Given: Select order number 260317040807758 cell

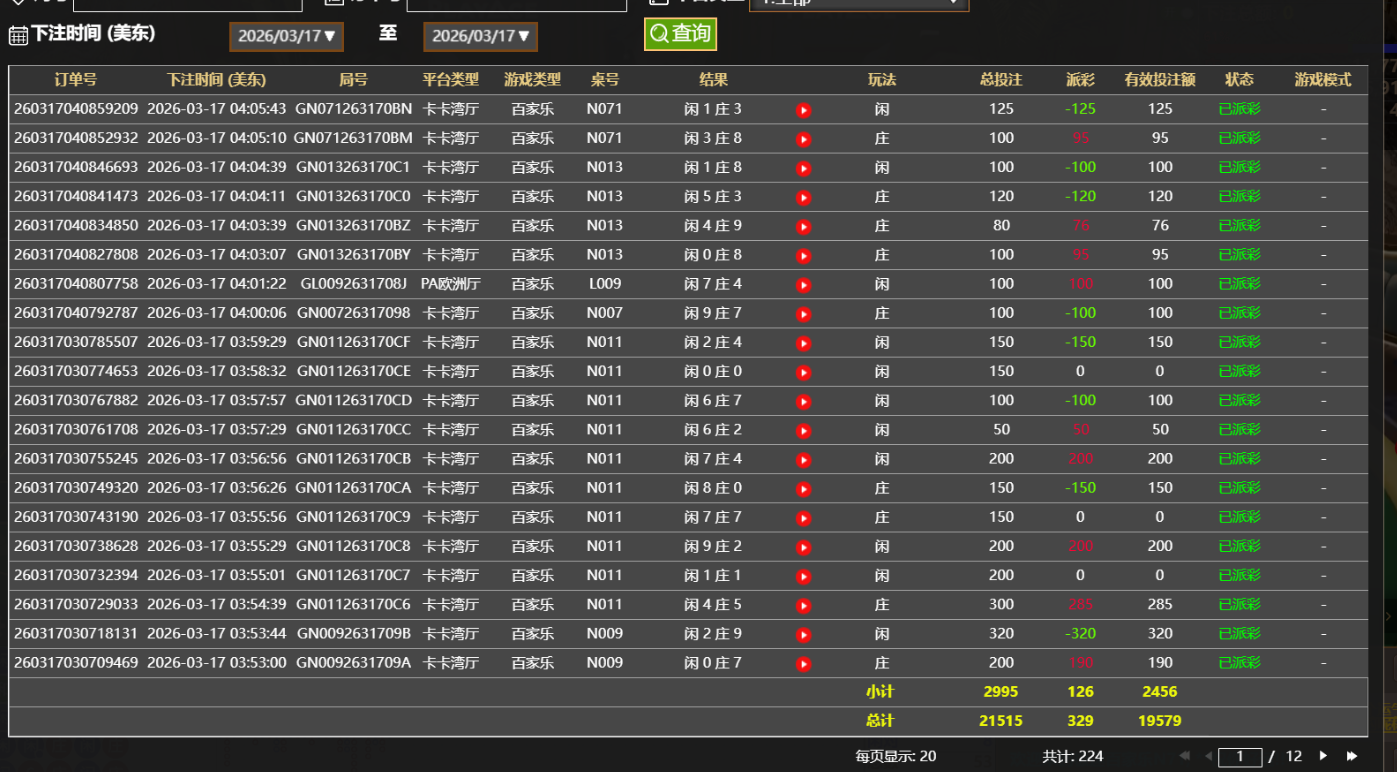Looking at the screenshot, I should click(x=76, y=284).
